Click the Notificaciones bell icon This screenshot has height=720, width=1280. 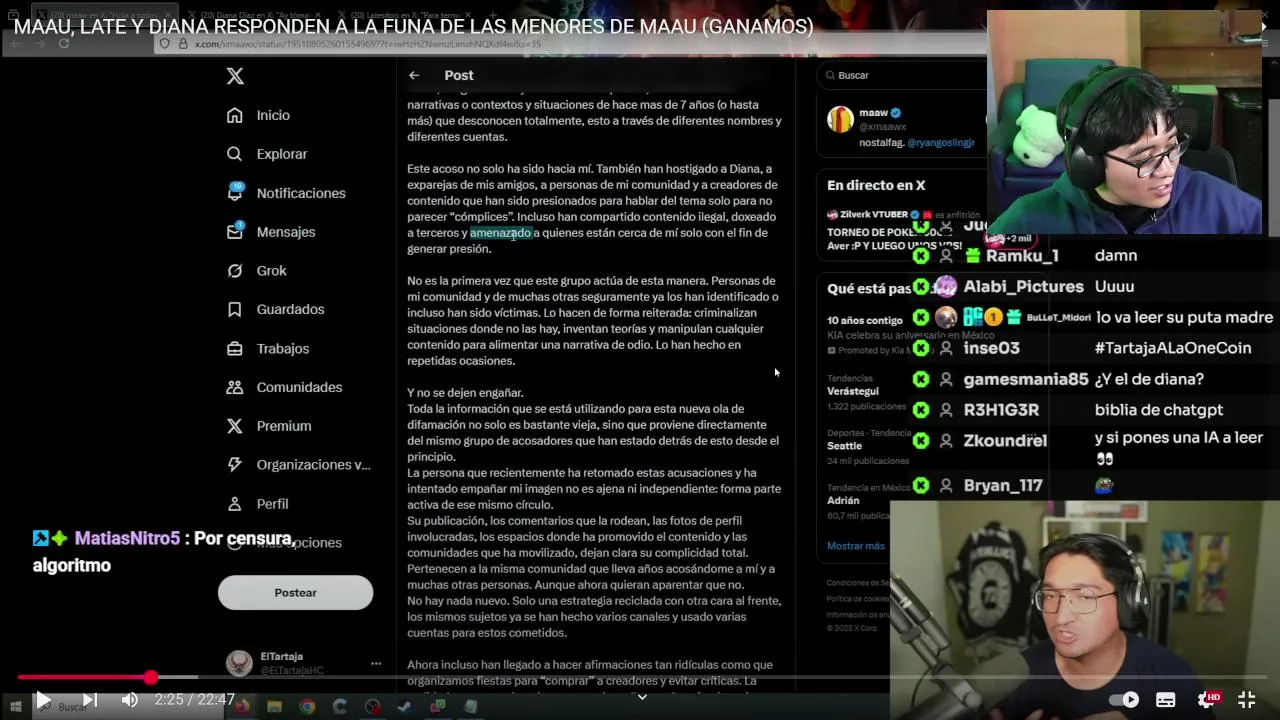pos(235,193)
